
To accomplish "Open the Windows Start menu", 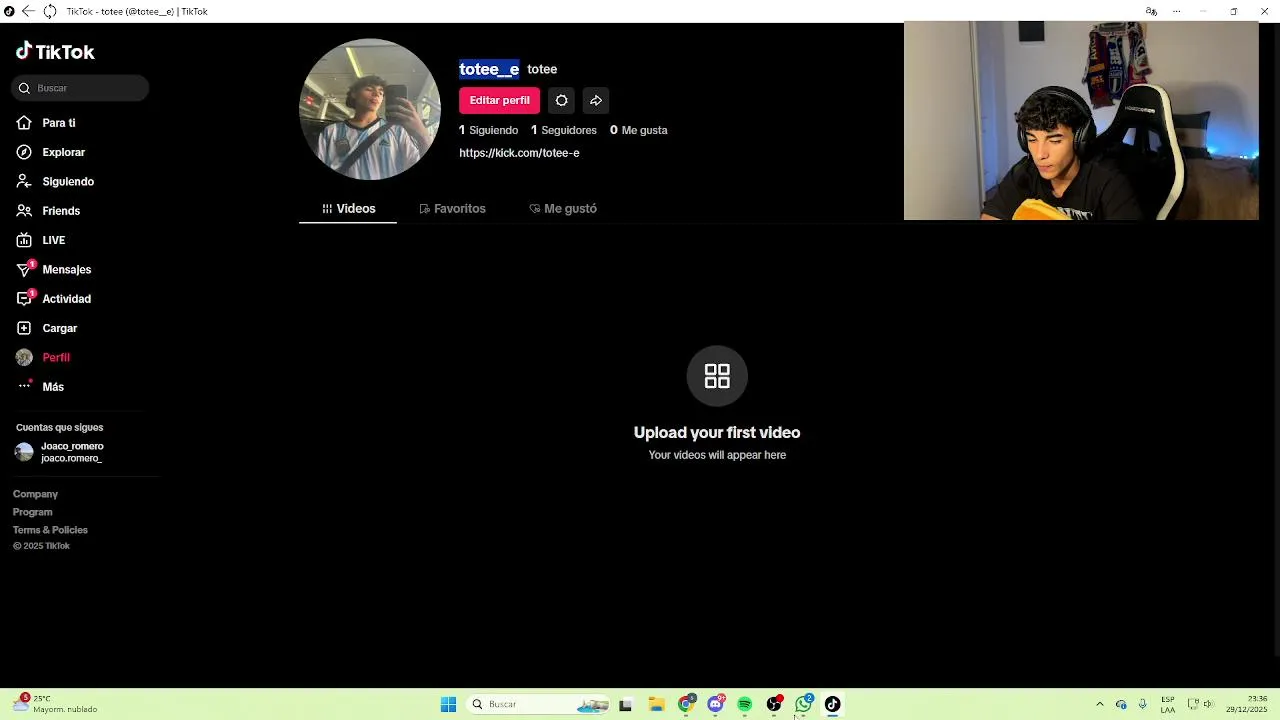I will (x=448, y=704).
